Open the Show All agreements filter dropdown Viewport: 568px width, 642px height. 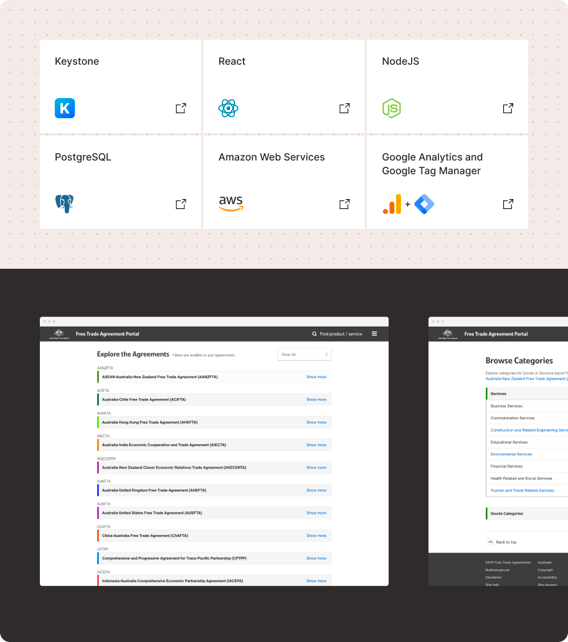[x=304, y=355]
